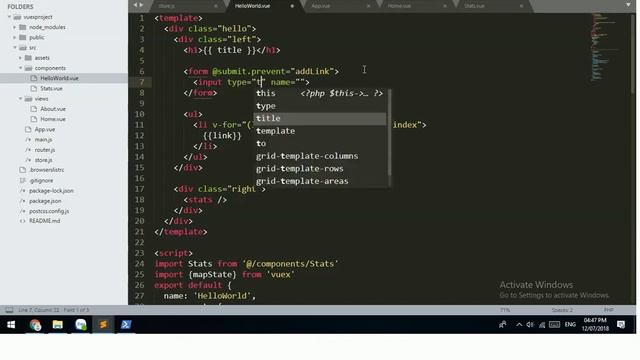Open store.js from the sidebar
The height and width of the screenshot is (360, 640).
pyautogui.click(x=43, y=160)
